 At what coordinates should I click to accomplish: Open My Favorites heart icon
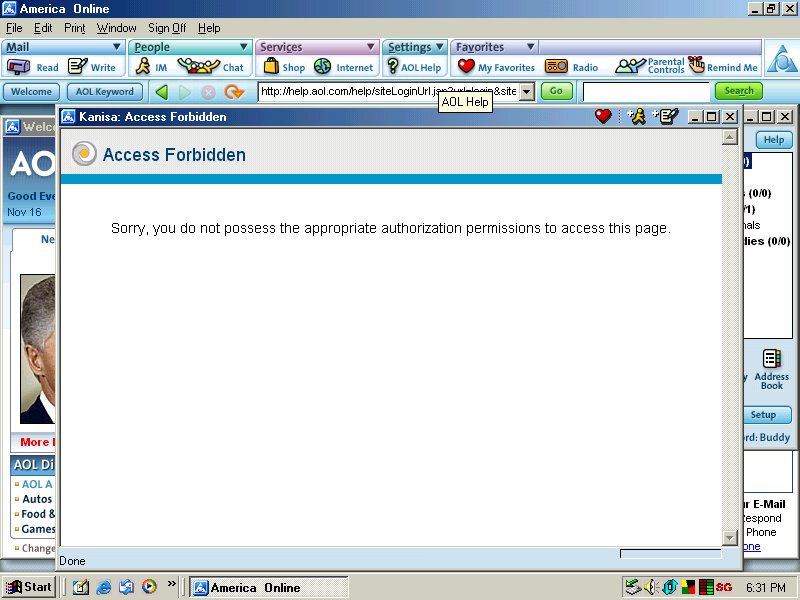[466, 66]
